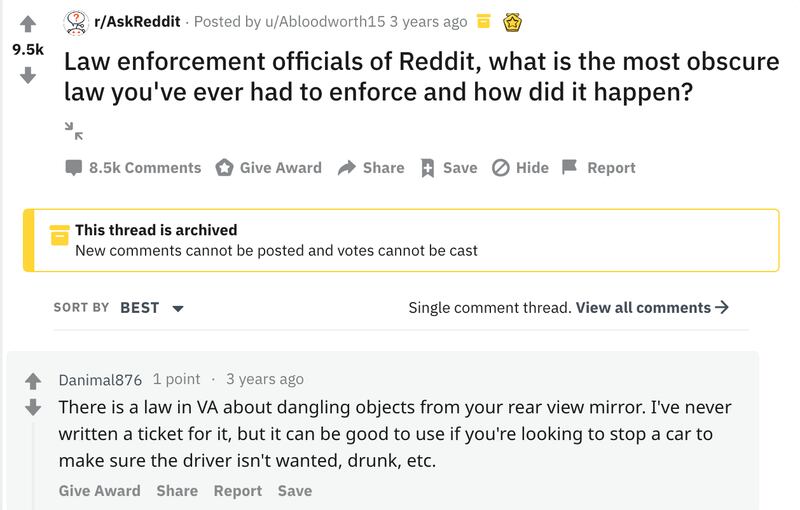Hide the post

[x=521, y=168]
